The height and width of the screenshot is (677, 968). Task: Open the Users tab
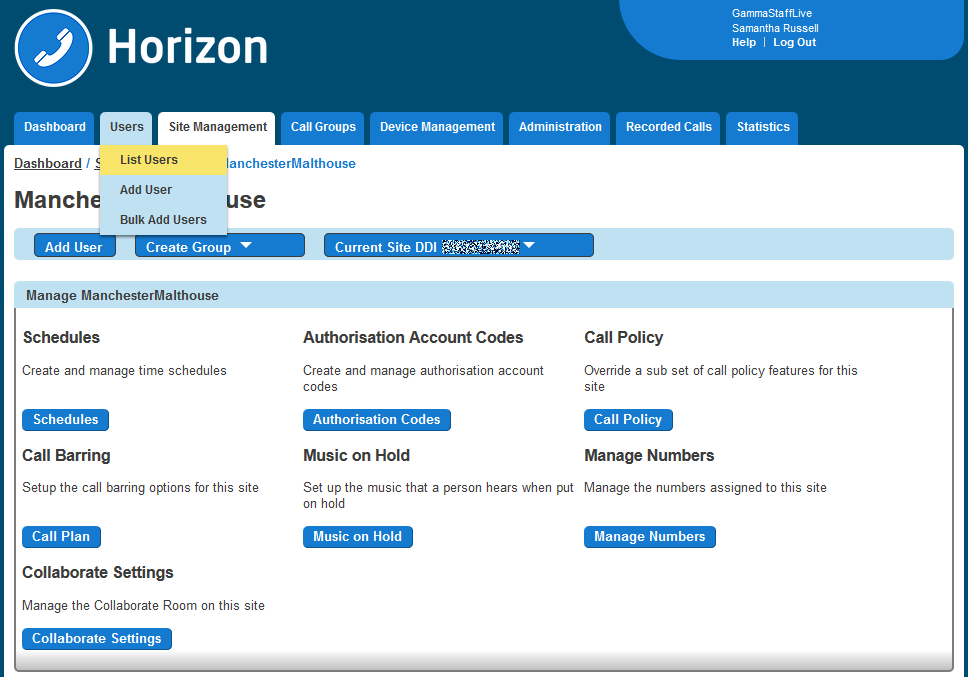pos(127,127)
